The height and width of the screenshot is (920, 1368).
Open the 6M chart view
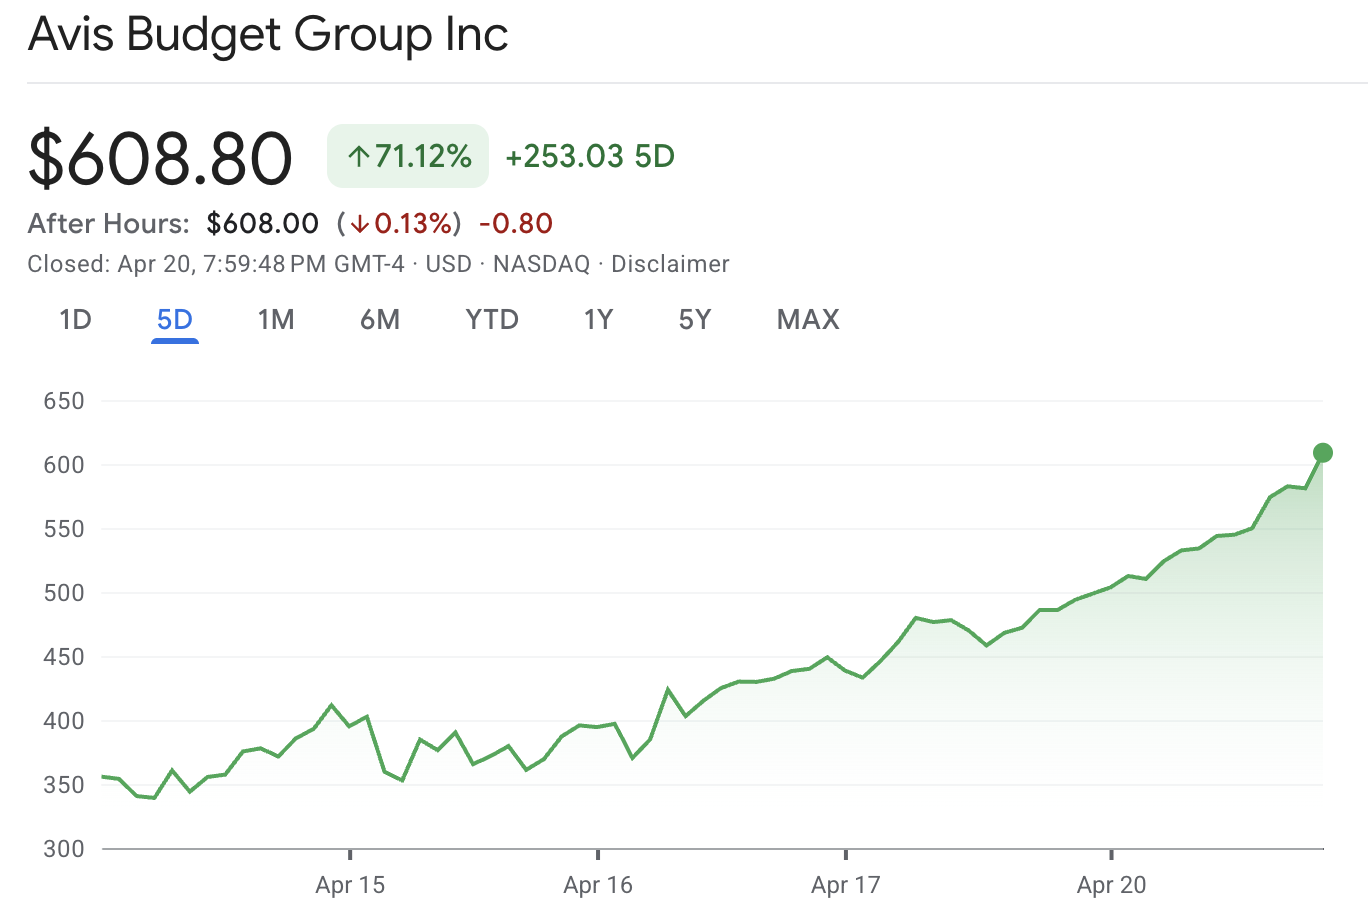pyautogui.click(x=381, y=319)
